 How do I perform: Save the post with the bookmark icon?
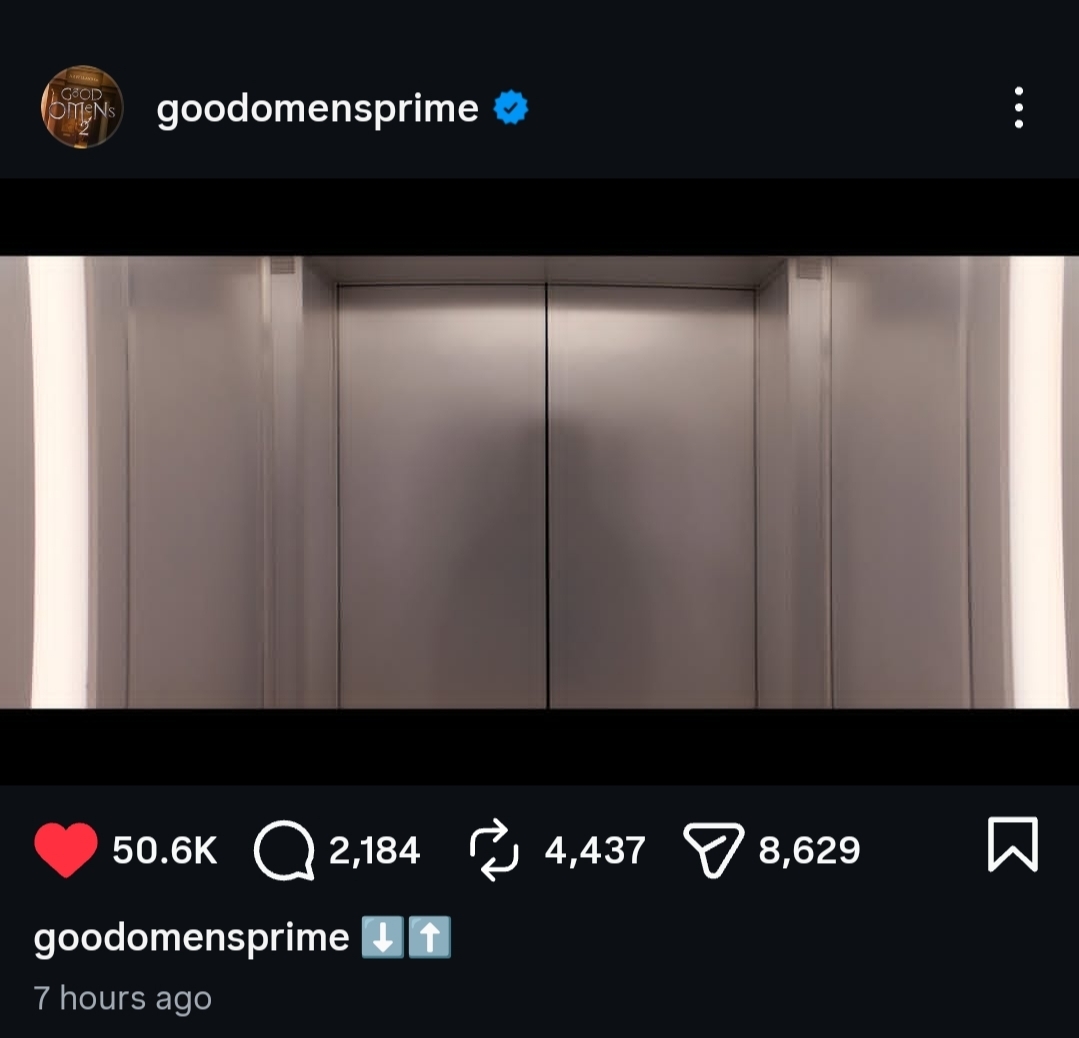pos(1013,845)
